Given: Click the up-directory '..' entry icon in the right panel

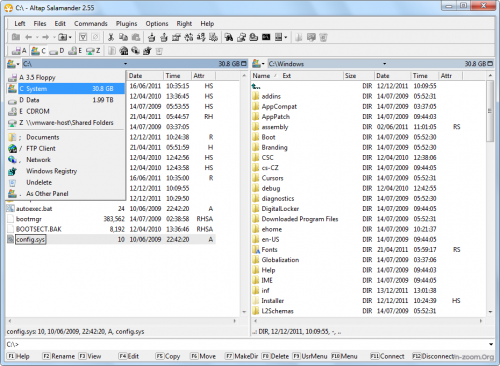Looking at the screenshot, I should pos(256,86).
